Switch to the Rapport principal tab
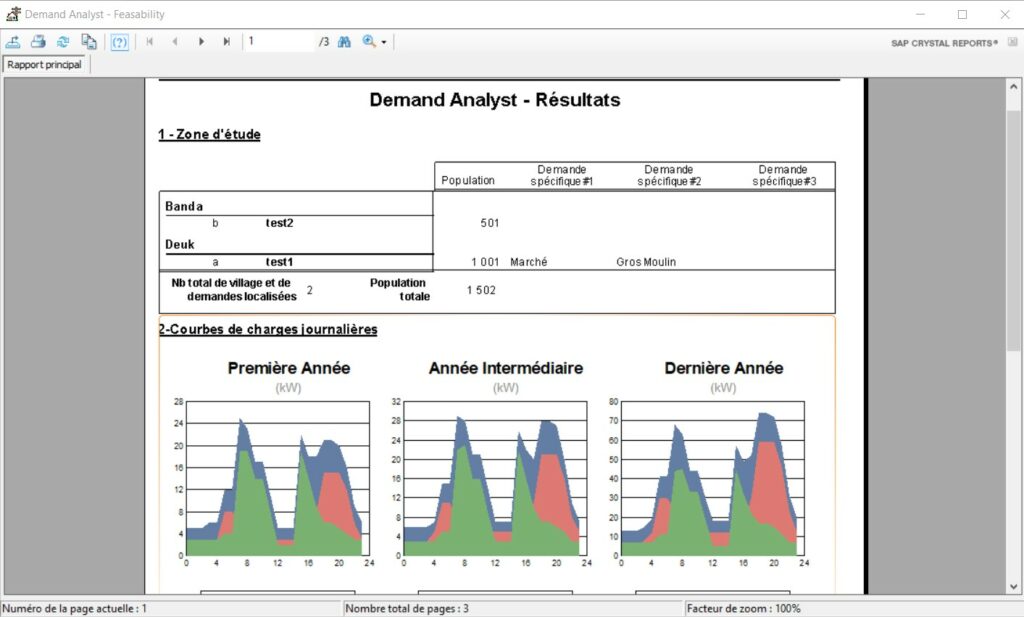The width and height of the screenshot is (1024, 617). (44, 63)
